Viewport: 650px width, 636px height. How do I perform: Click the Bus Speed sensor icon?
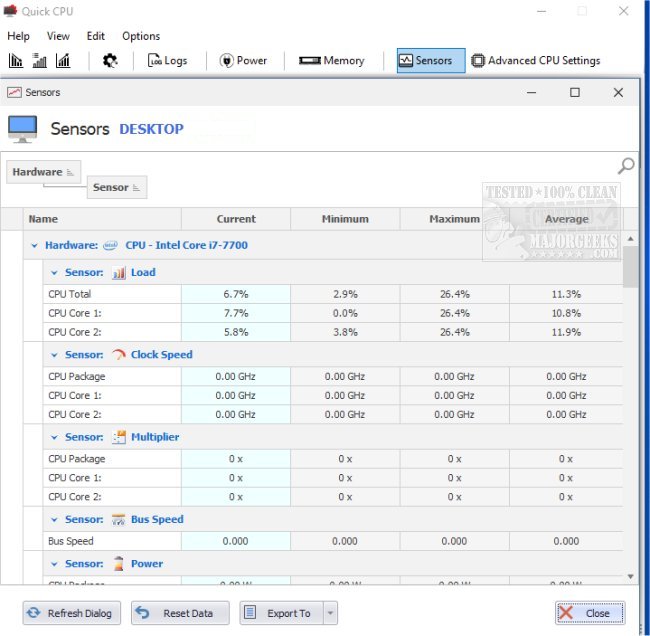pos(119,519)
